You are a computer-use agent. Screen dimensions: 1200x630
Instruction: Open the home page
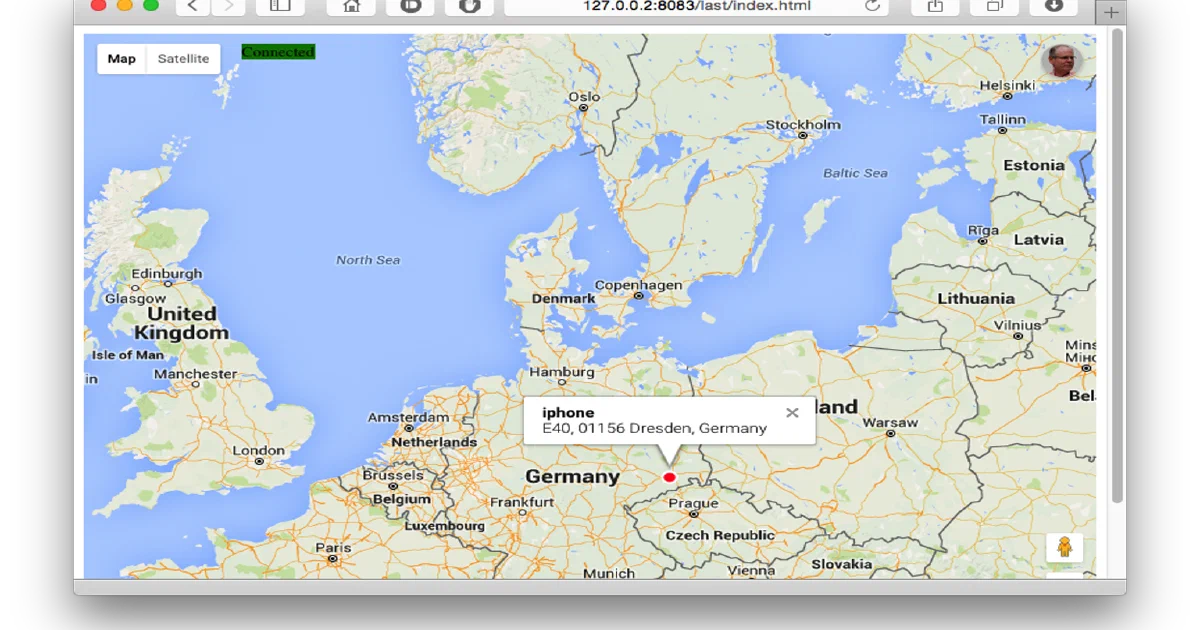[x=351, y=7]
